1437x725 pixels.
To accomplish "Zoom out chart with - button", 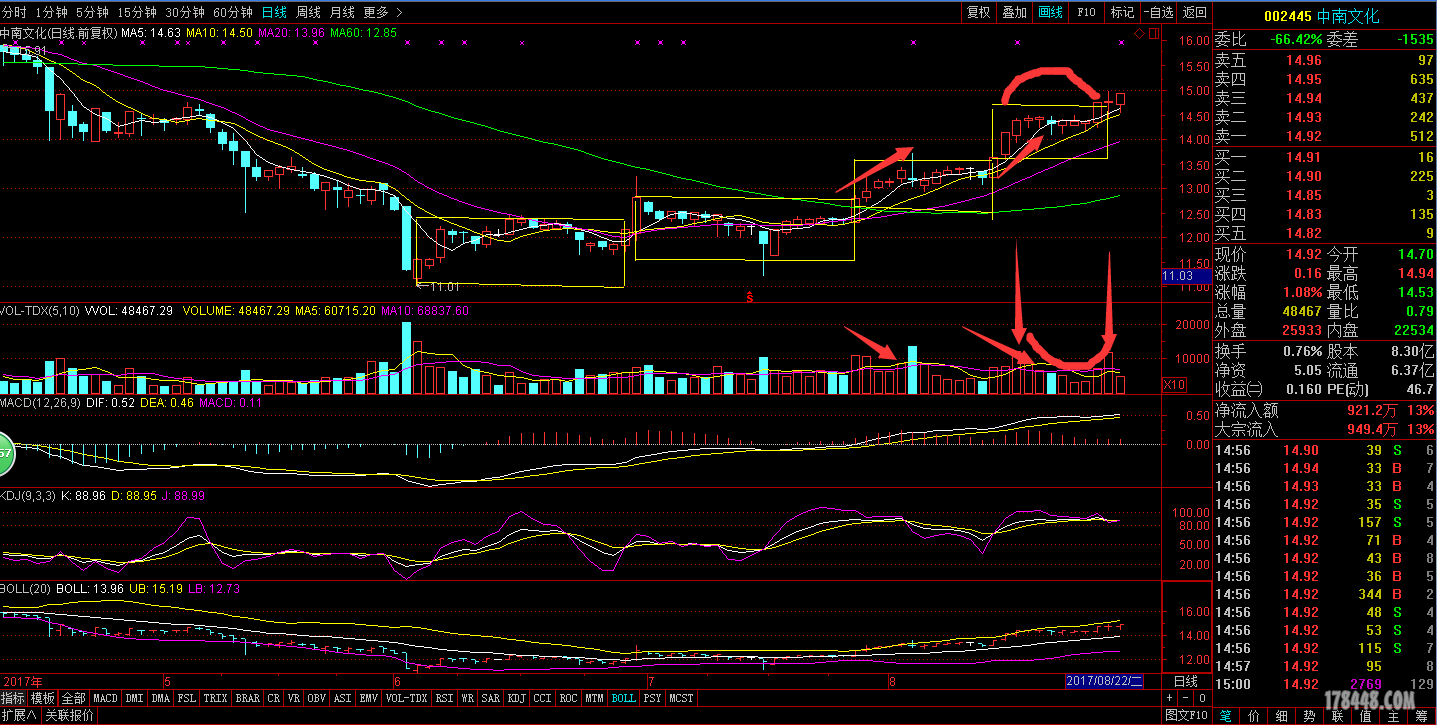I will 1186,698.
